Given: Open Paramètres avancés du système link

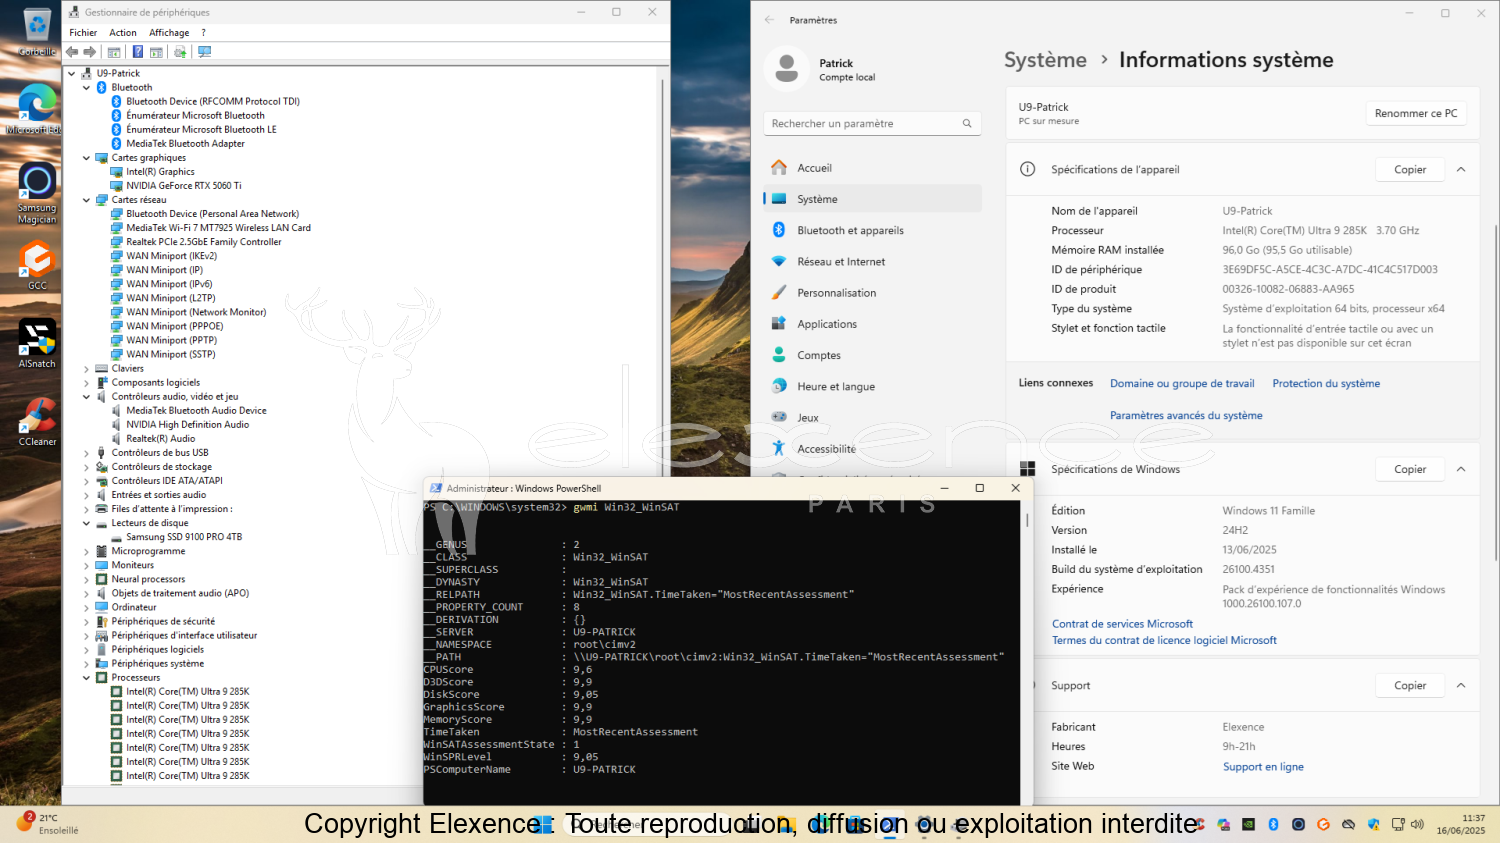Looking at the screenshot, I should tap(1186, 415).
